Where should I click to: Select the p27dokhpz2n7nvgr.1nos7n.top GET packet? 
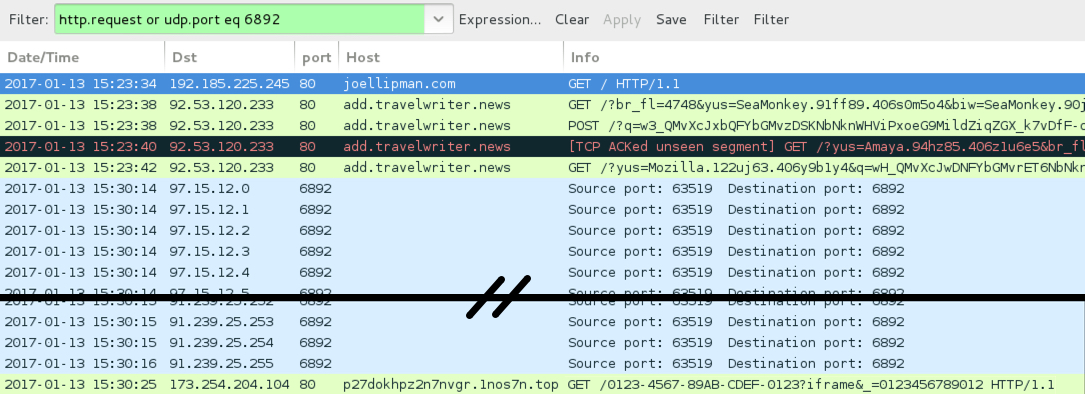542,384
